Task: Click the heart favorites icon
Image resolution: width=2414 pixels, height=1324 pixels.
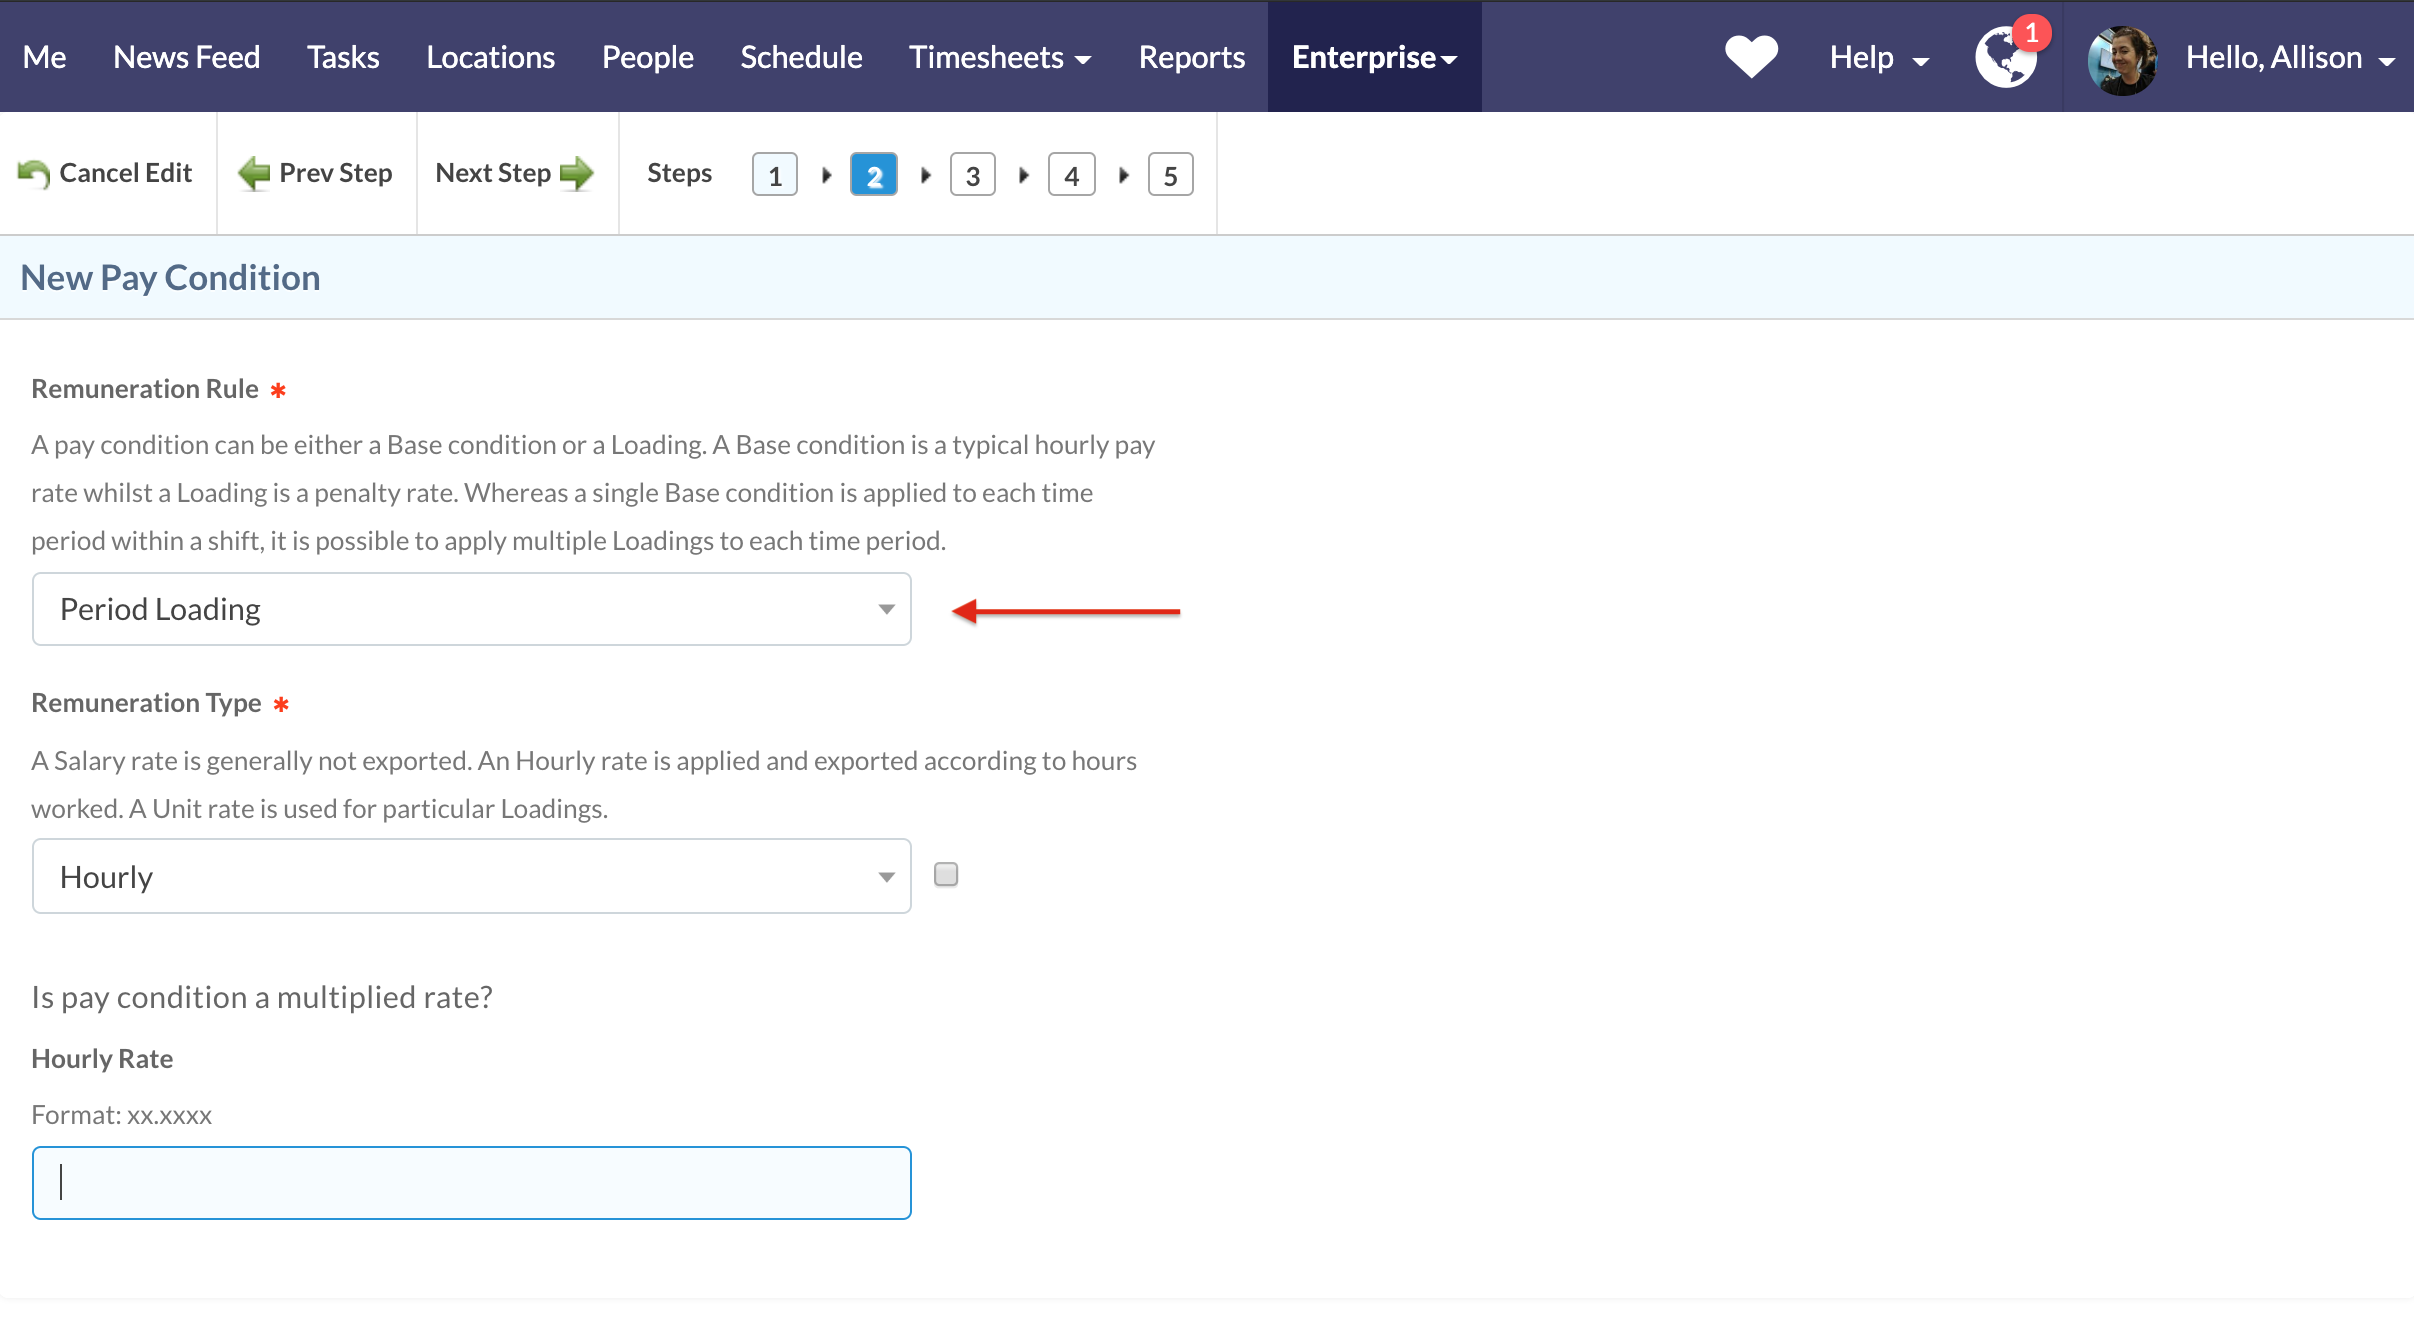Action: coord(1751,57)
